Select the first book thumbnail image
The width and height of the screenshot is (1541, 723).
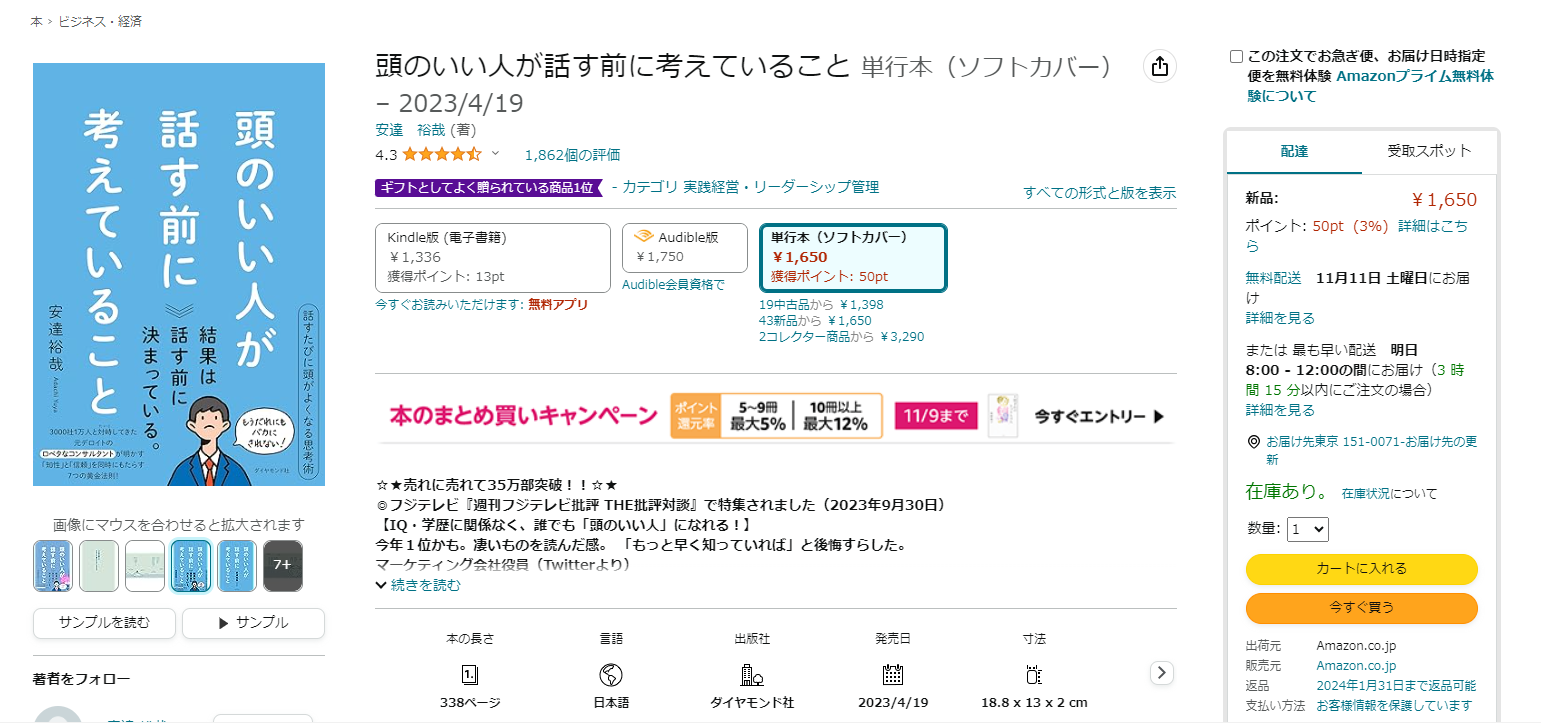coord(52,566)
